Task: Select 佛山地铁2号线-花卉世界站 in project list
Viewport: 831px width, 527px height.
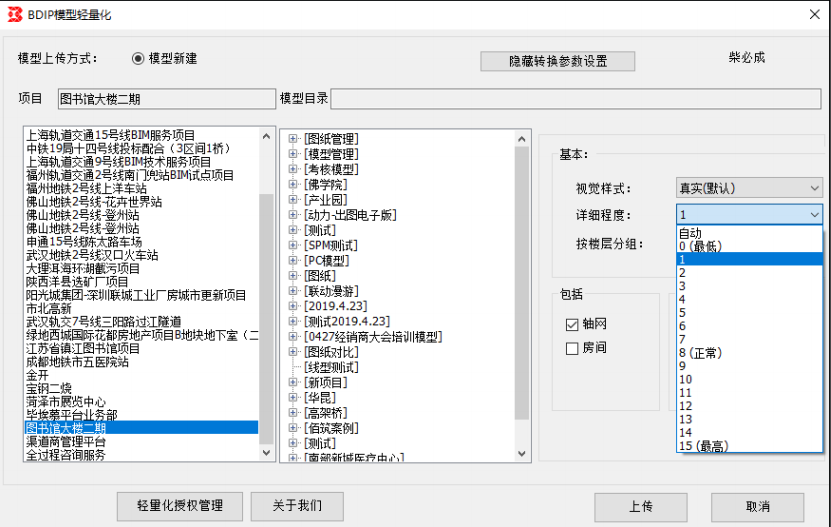Action: pyautogui.click(x=94, y=201)
